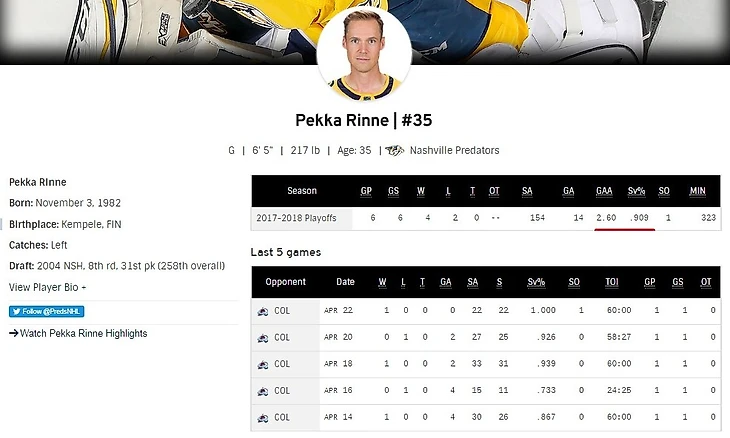Screen dimensions: 730x438
Task: Click Avalanche logo in APR 20 row
Action: click(x=263, y=338)
